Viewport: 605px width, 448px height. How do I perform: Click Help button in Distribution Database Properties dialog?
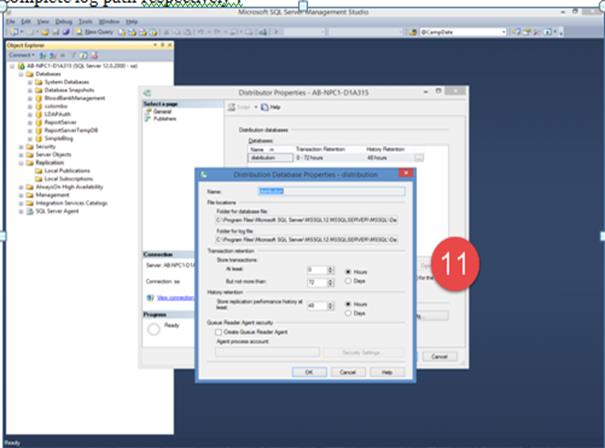coord(387,372)
